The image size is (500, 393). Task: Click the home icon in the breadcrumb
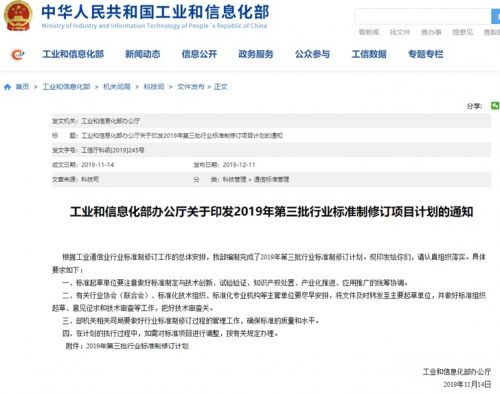(7, 87)
